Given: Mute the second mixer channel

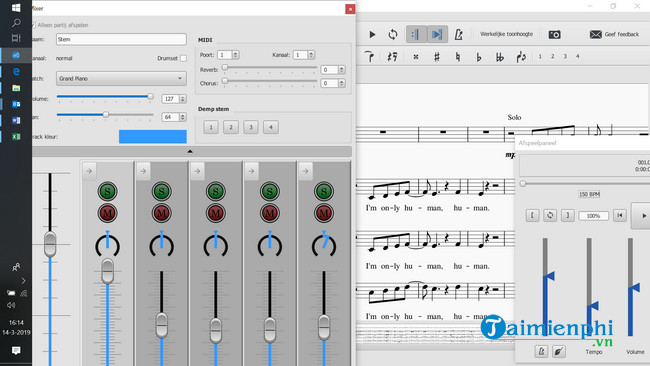Looking at the screenshot, I should tap(162, 213).
